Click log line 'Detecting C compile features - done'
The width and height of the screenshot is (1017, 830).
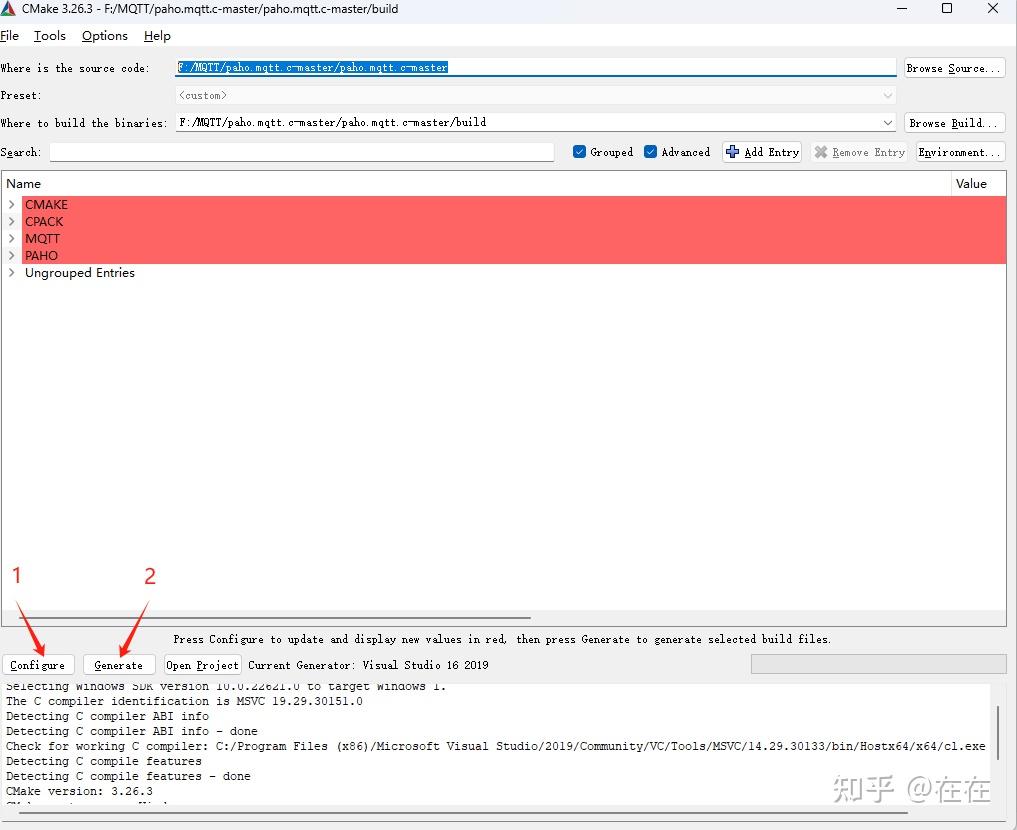[x=128, y=776]
